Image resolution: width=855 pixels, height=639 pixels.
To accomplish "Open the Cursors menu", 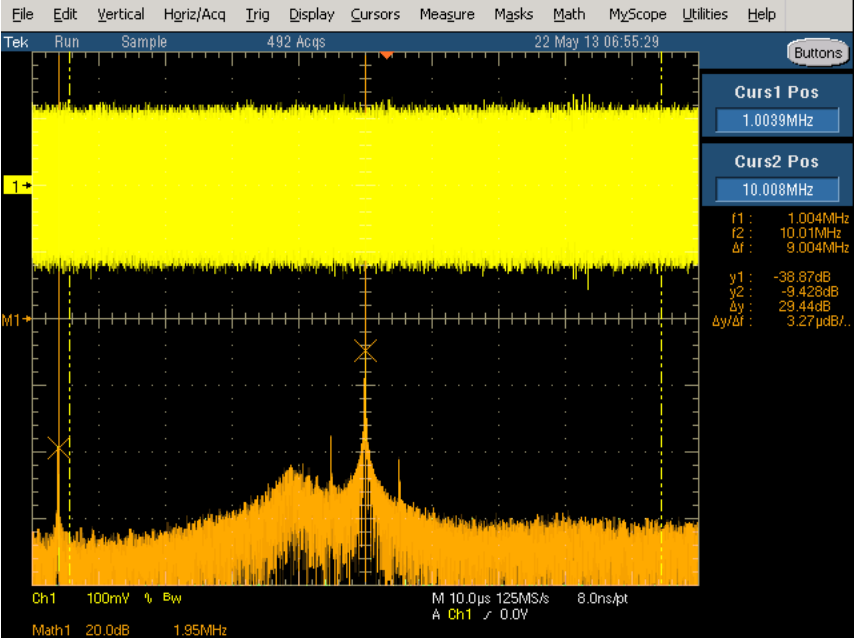I will tap(375, 14).
